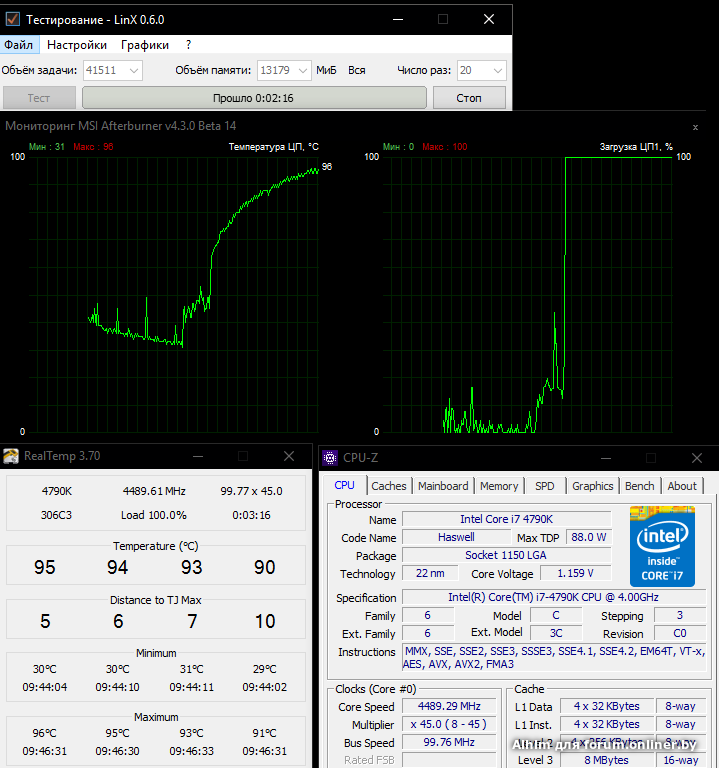Click the Стоп button in LinX
Viewport: 720px width, 768px height.
click(469, 98)
